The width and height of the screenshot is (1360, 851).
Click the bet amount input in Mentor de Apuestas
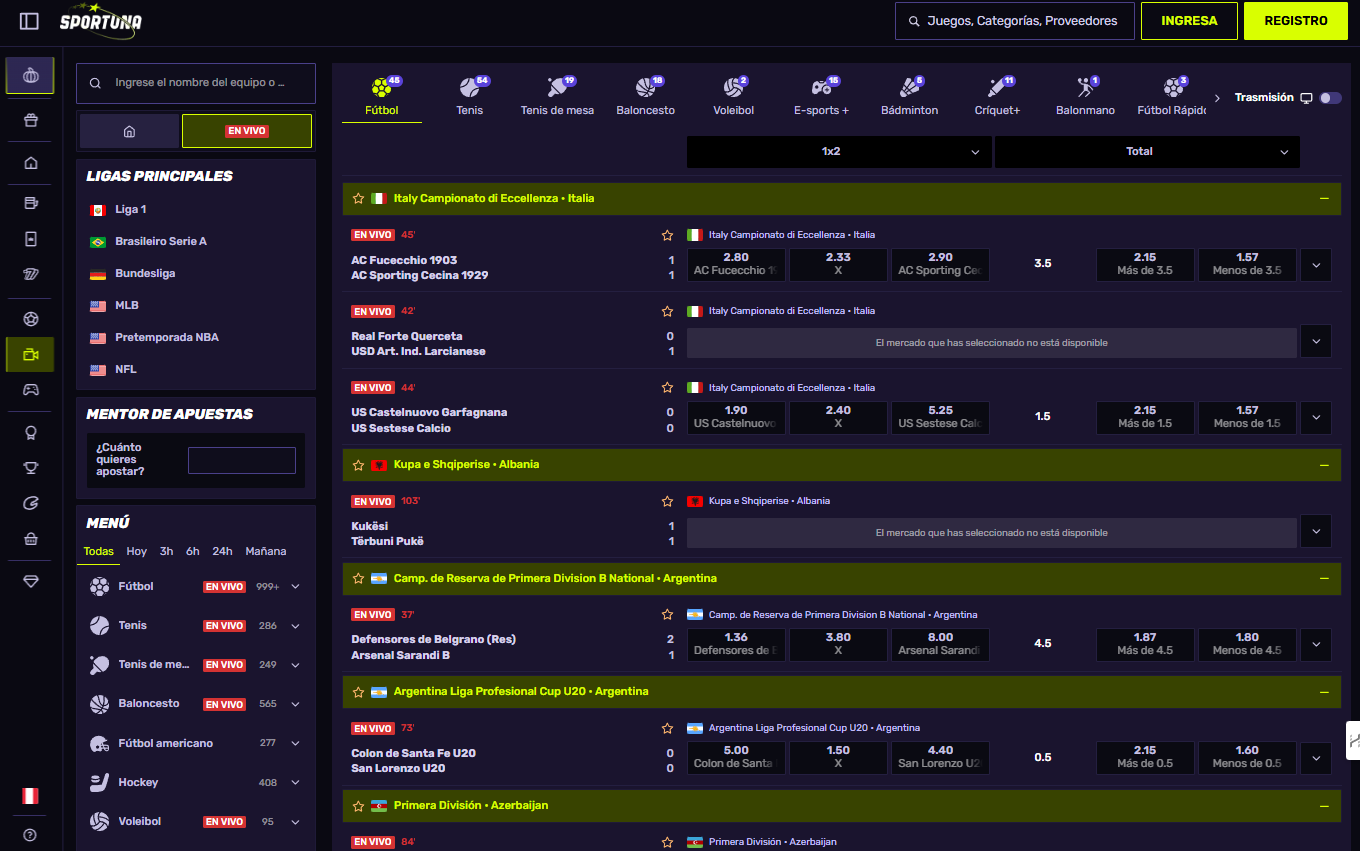coord(242,460)
